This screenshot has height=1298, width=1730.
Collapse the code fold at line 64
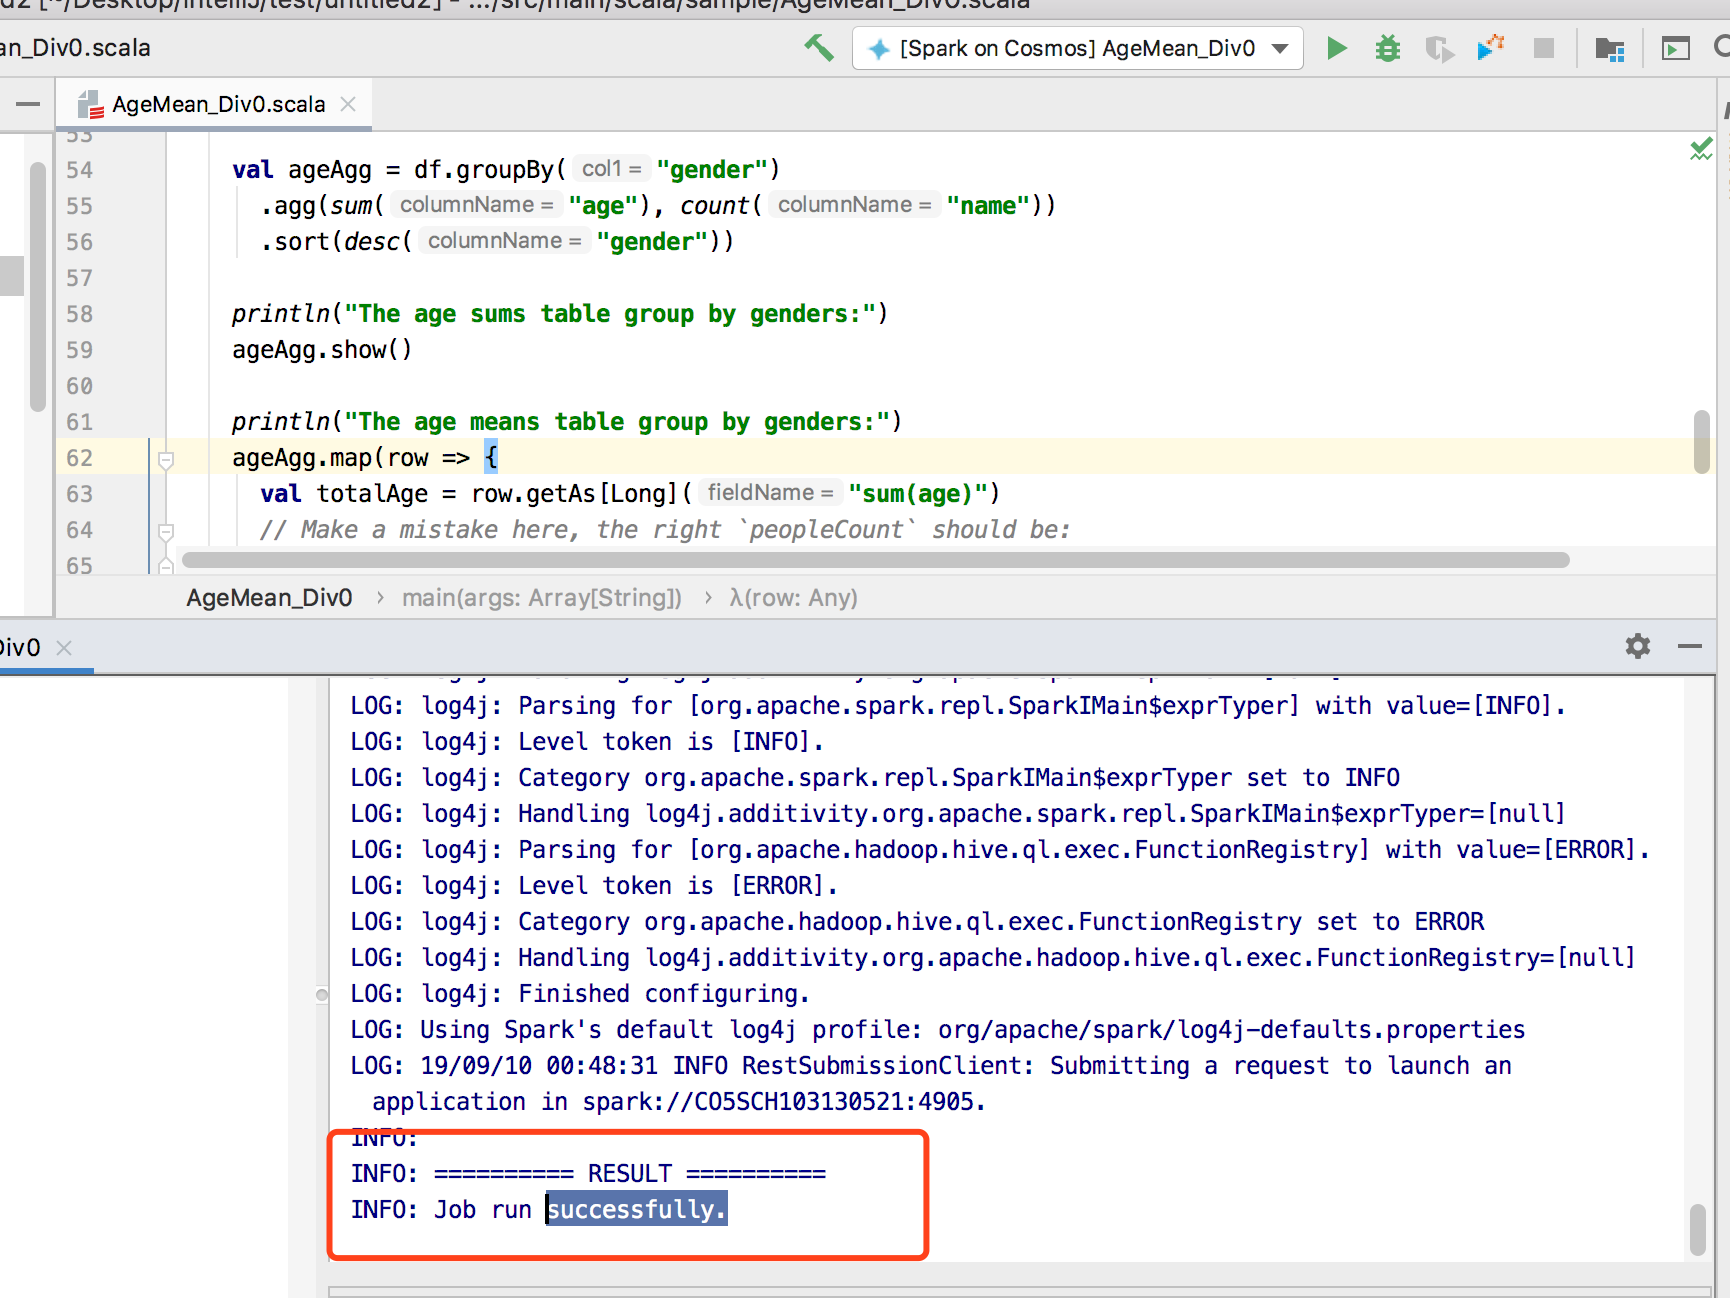click(164, 530)
